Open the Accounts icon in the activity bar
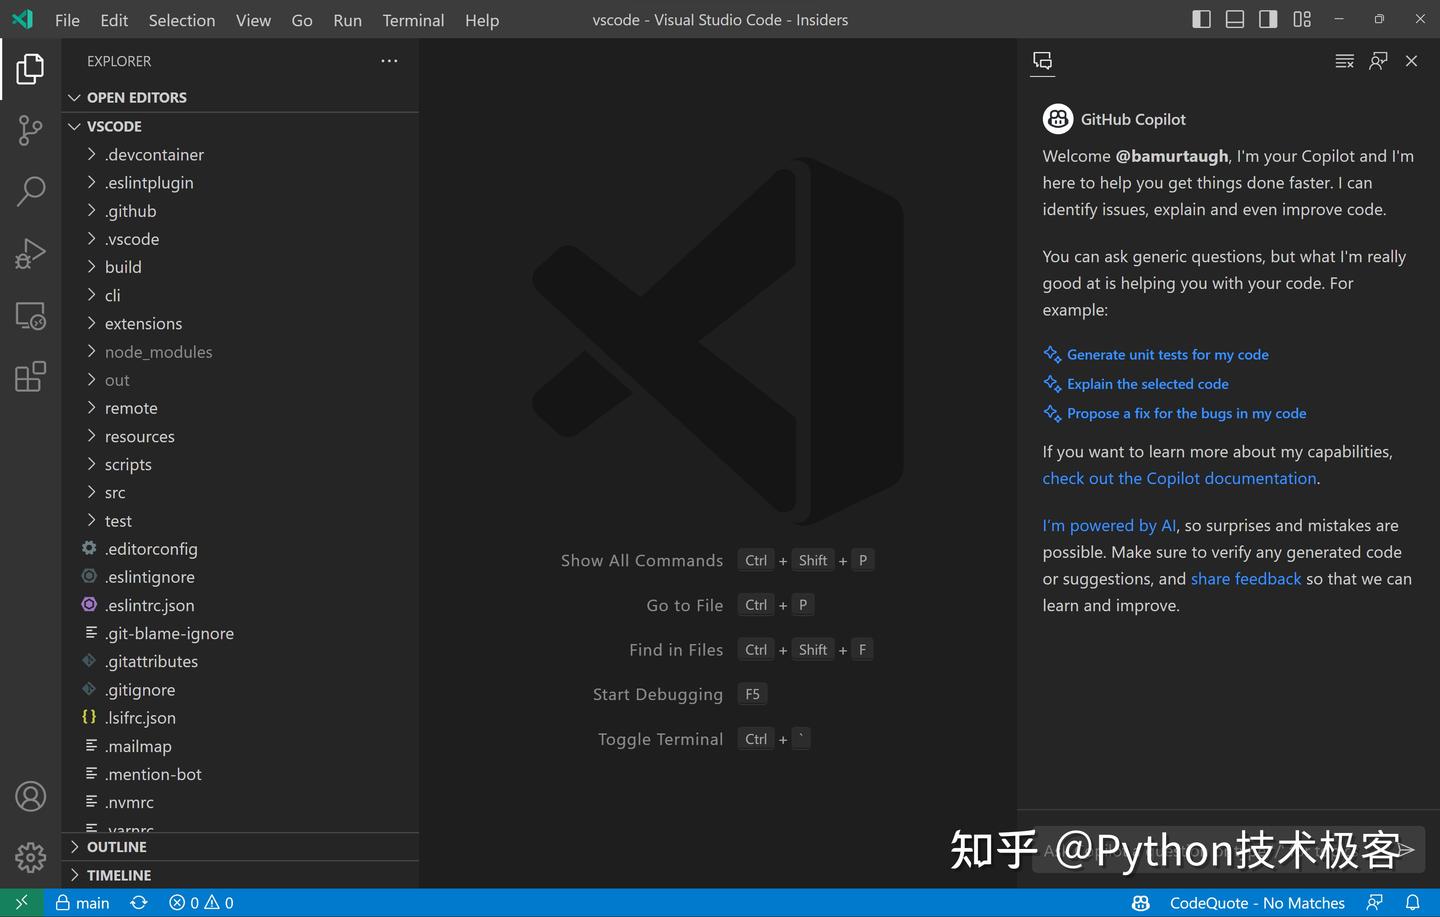Image resolution: width=1440 pixels, height=917 pixels. point(30,796)
